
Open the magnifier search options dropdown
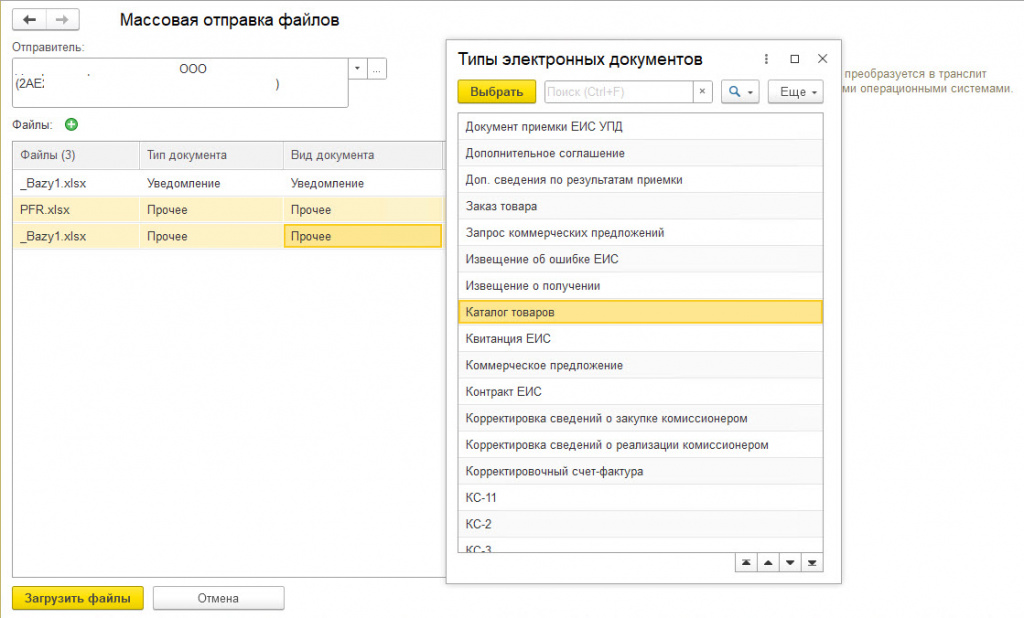(741, 92)
